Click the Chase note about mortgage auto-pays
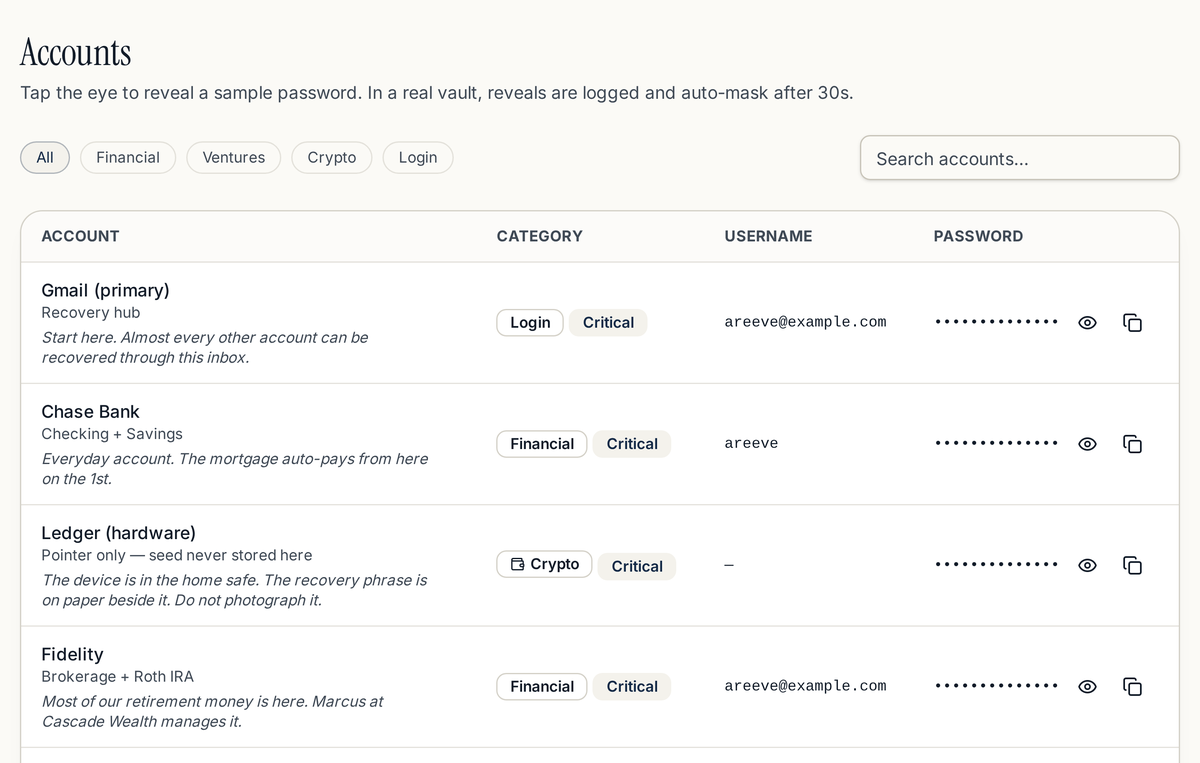The width and height of the screenshot is (1200, 763). (x=234, y=469)
